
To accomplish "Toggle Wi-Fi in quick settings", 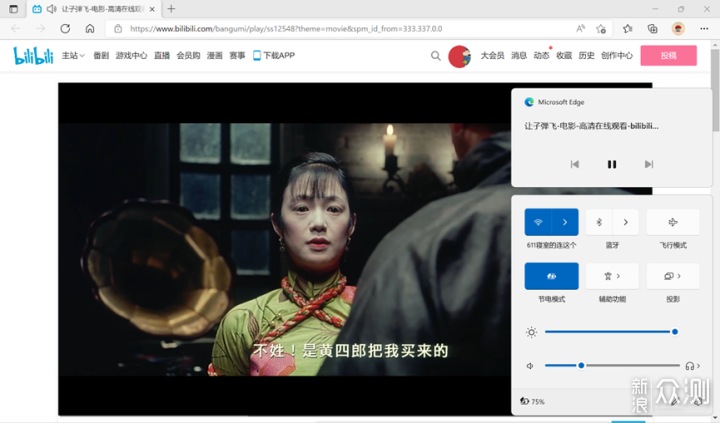I will tap(538, 222).
